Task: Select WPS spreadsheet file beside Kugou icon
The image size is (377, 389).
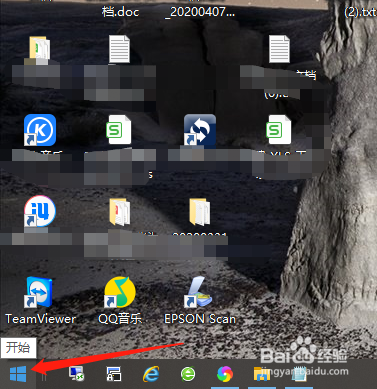Action: pos(118,130)
